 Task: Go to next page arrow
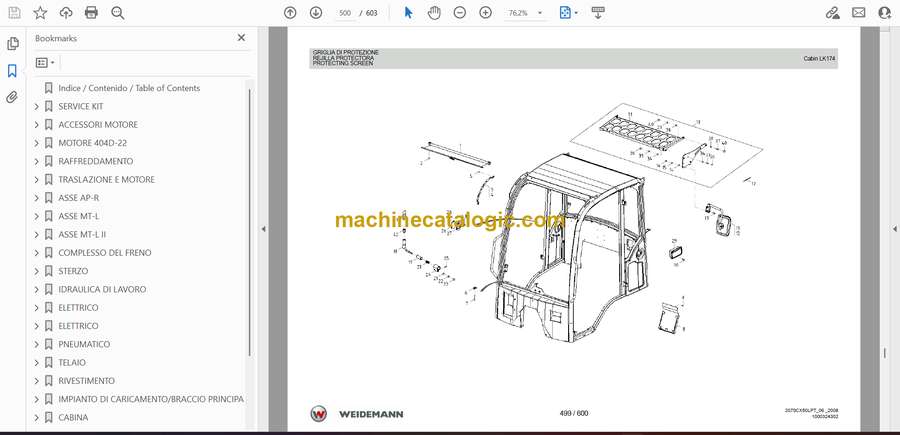[x=316, y=13]
